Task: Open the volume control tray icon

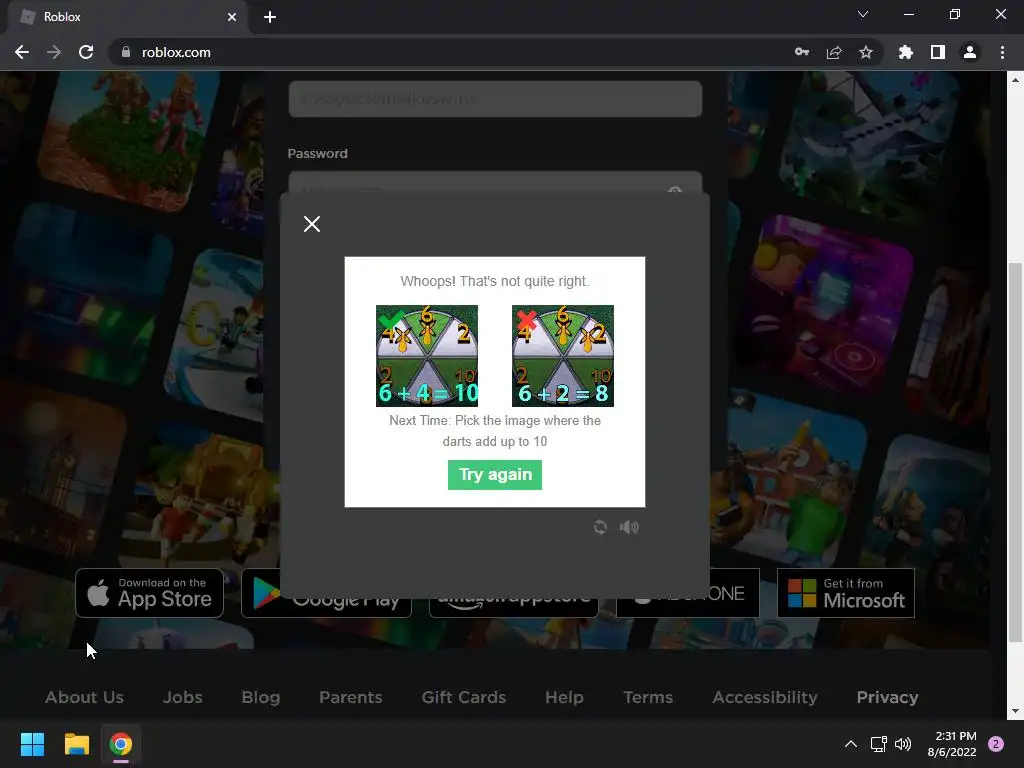Action: tap(903, 744)
